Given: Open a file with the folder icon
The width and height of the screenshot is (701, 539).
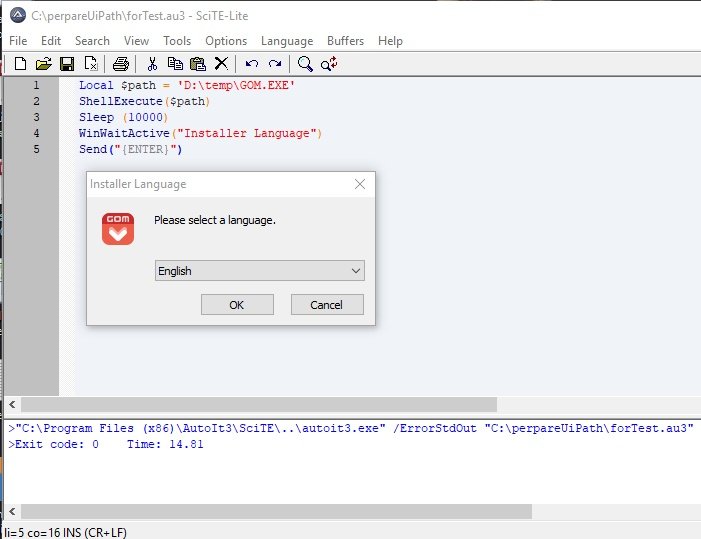Looking at the screenshot, I should point(43,64).
